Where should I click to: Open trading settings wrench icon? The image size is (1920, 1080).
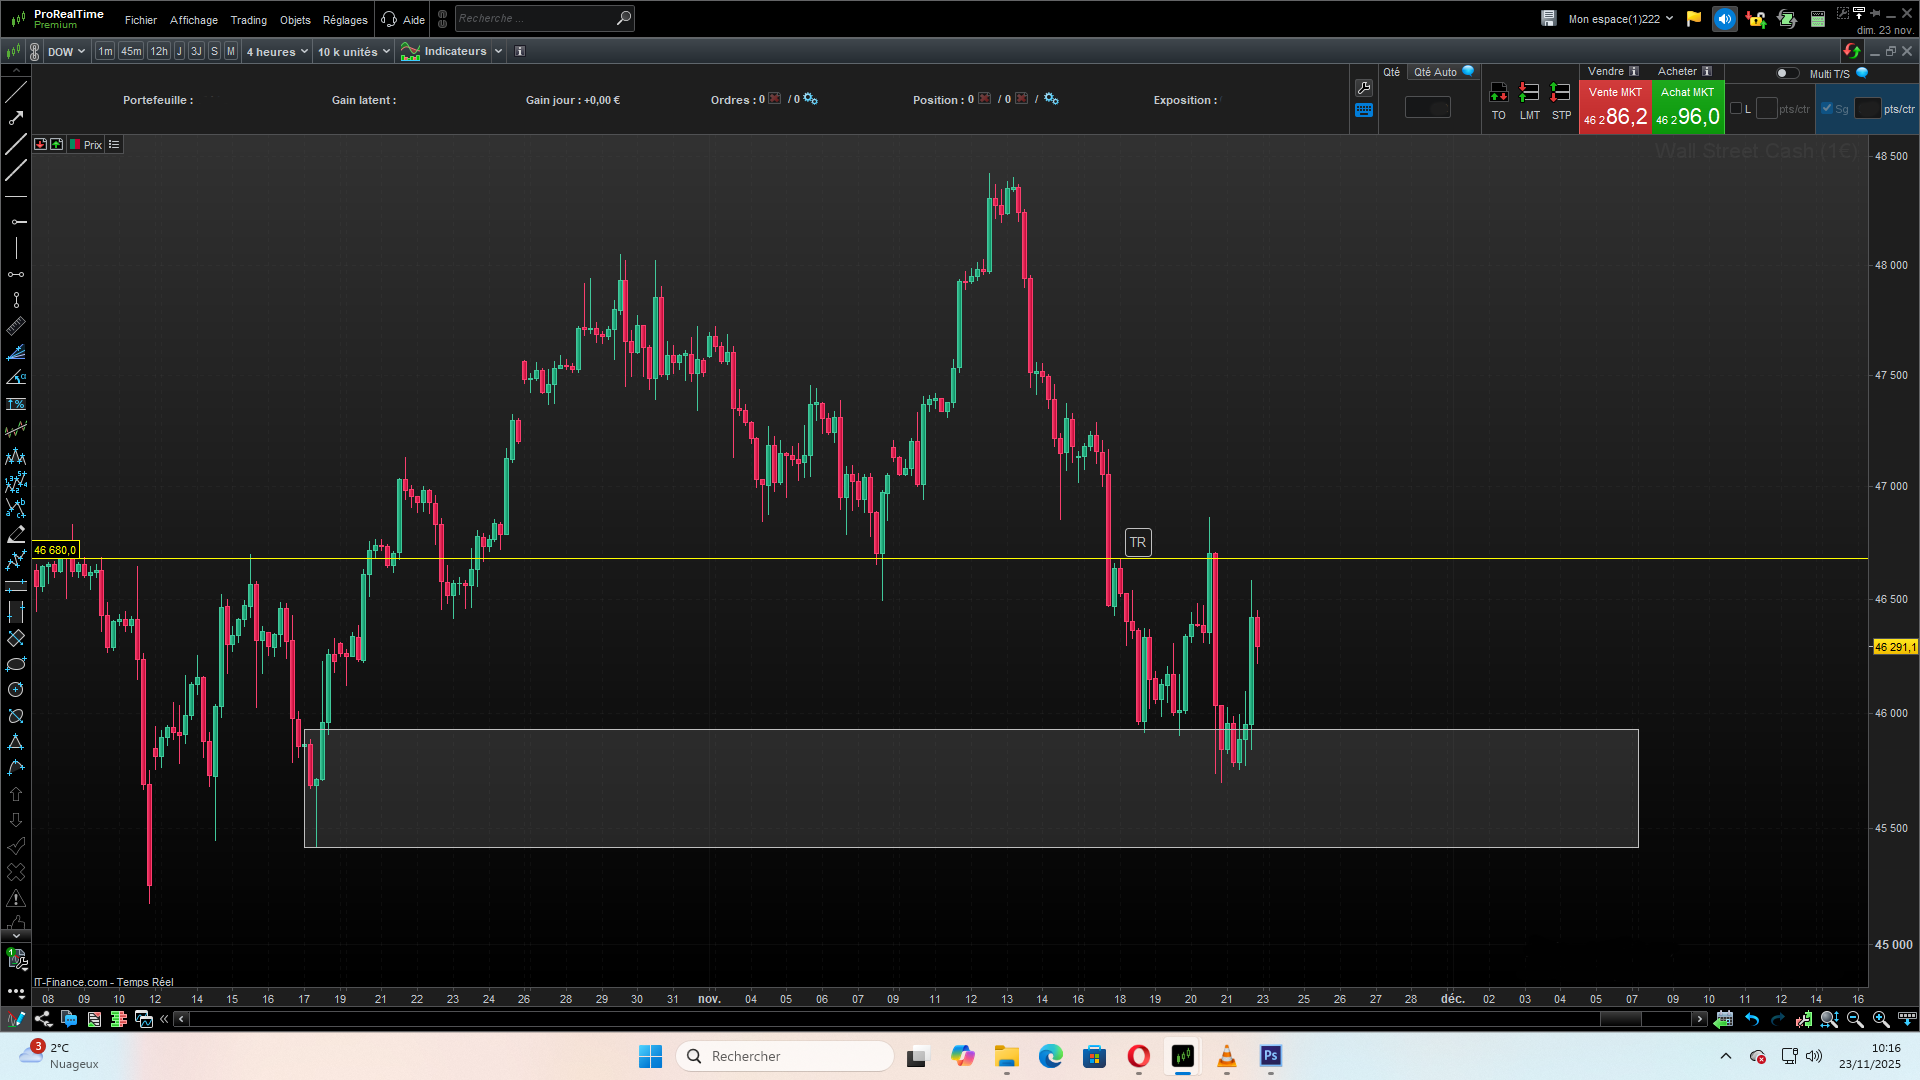click(1364, 88)
